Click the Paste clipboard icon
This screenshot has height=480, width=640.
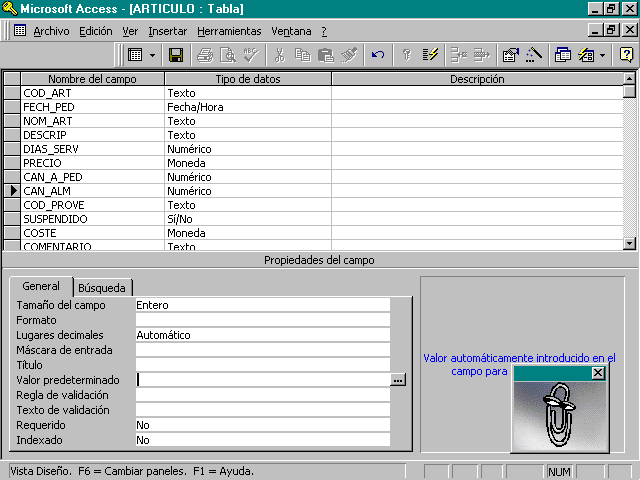point(326,55)
